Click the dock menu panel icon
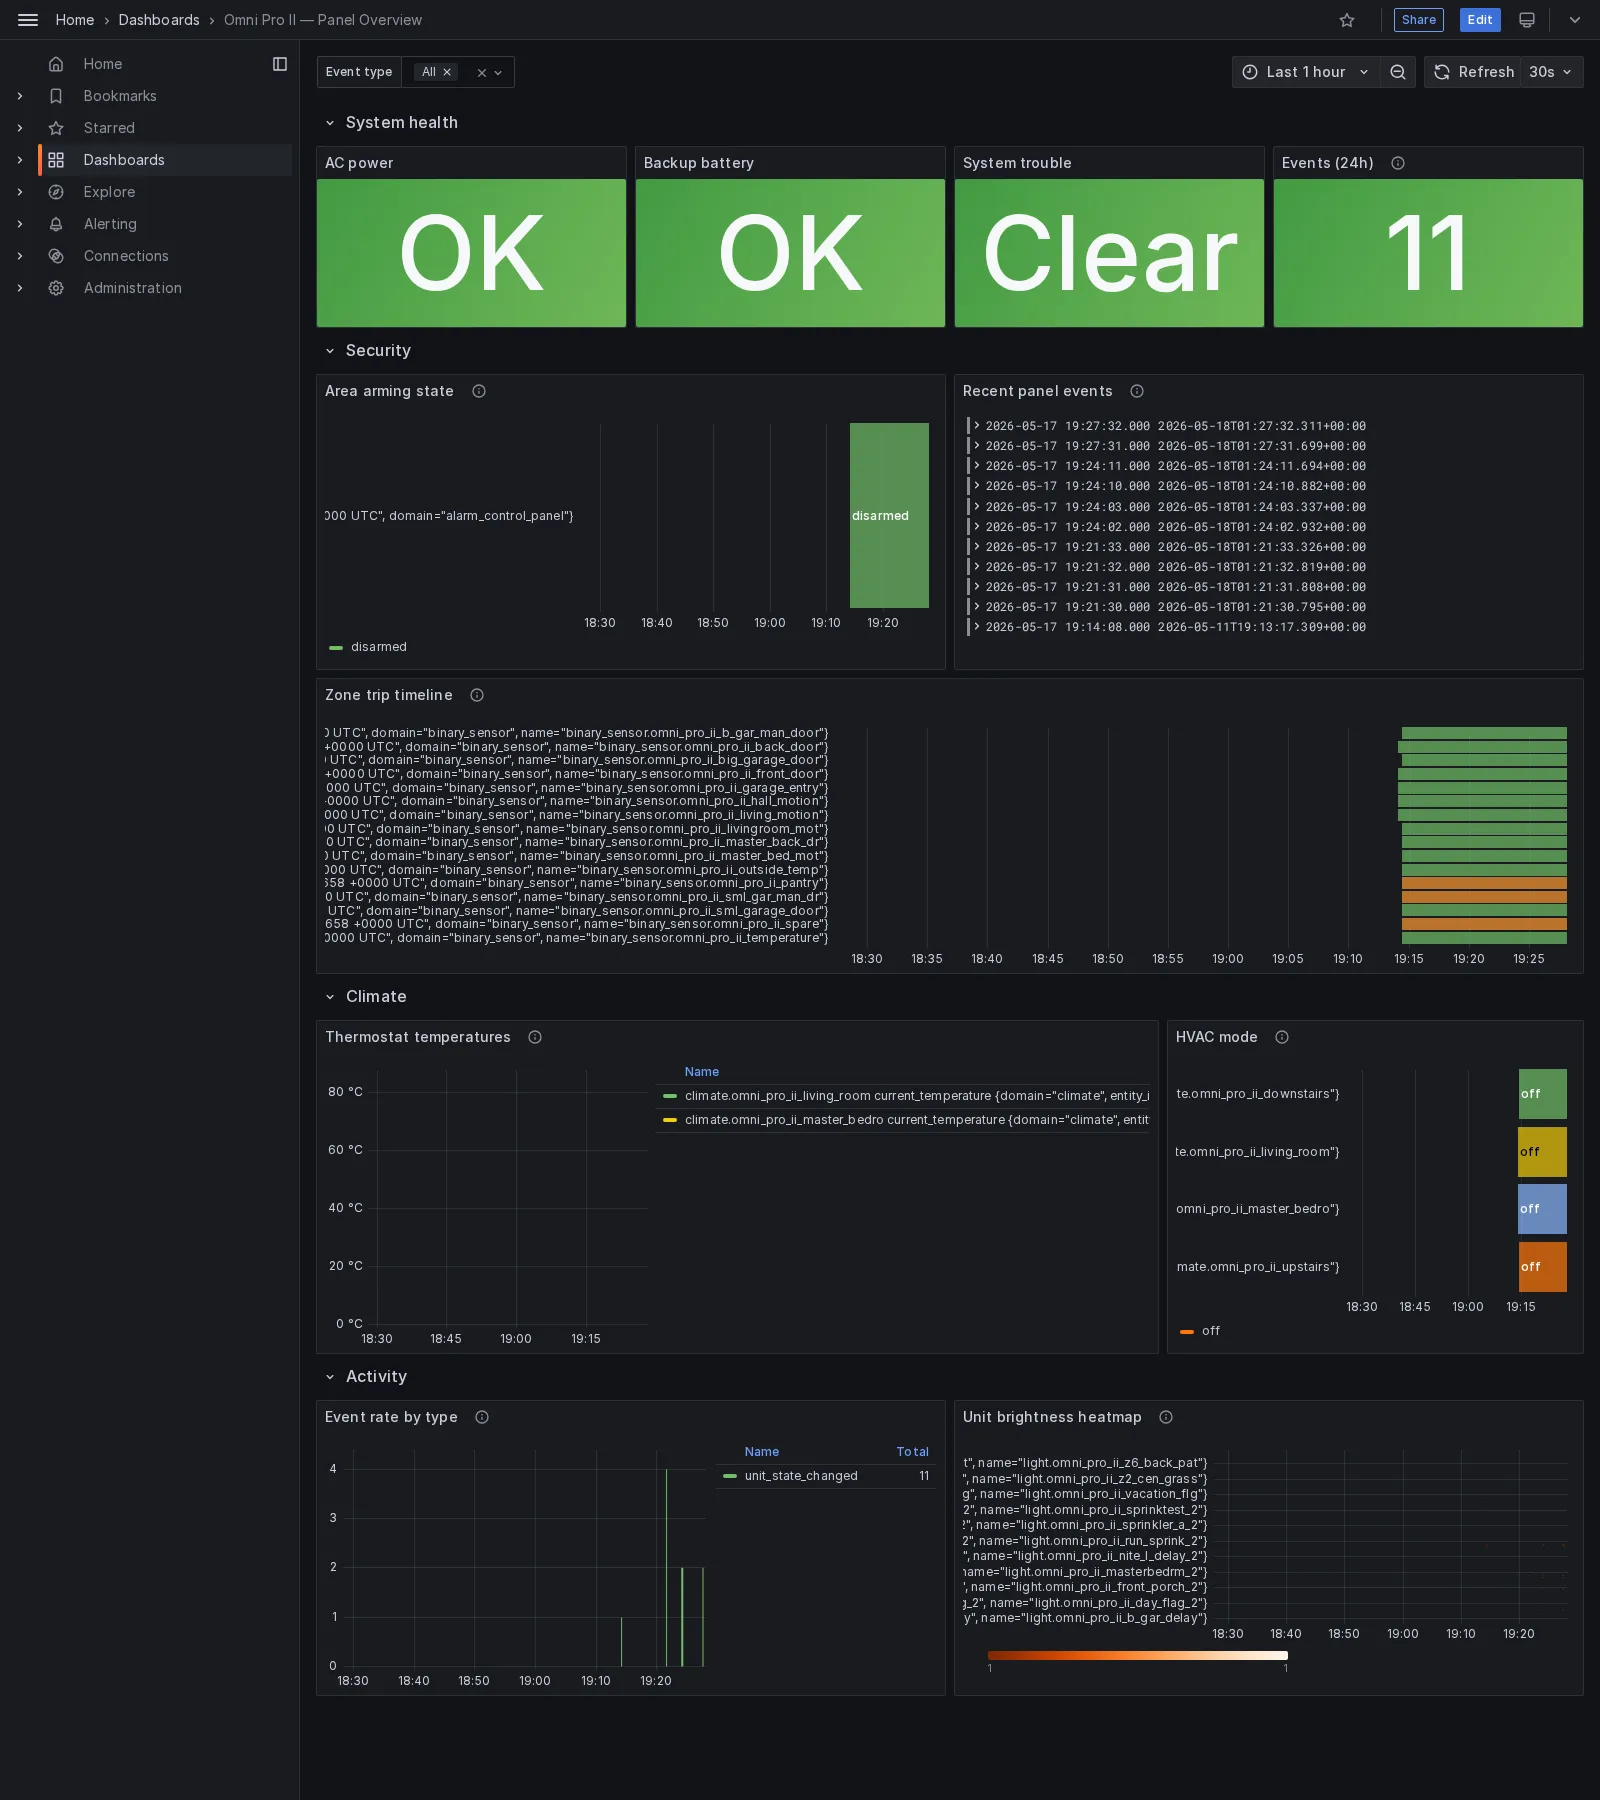The height and width of the screenshot is (1800, 1600). click(280, 64)
